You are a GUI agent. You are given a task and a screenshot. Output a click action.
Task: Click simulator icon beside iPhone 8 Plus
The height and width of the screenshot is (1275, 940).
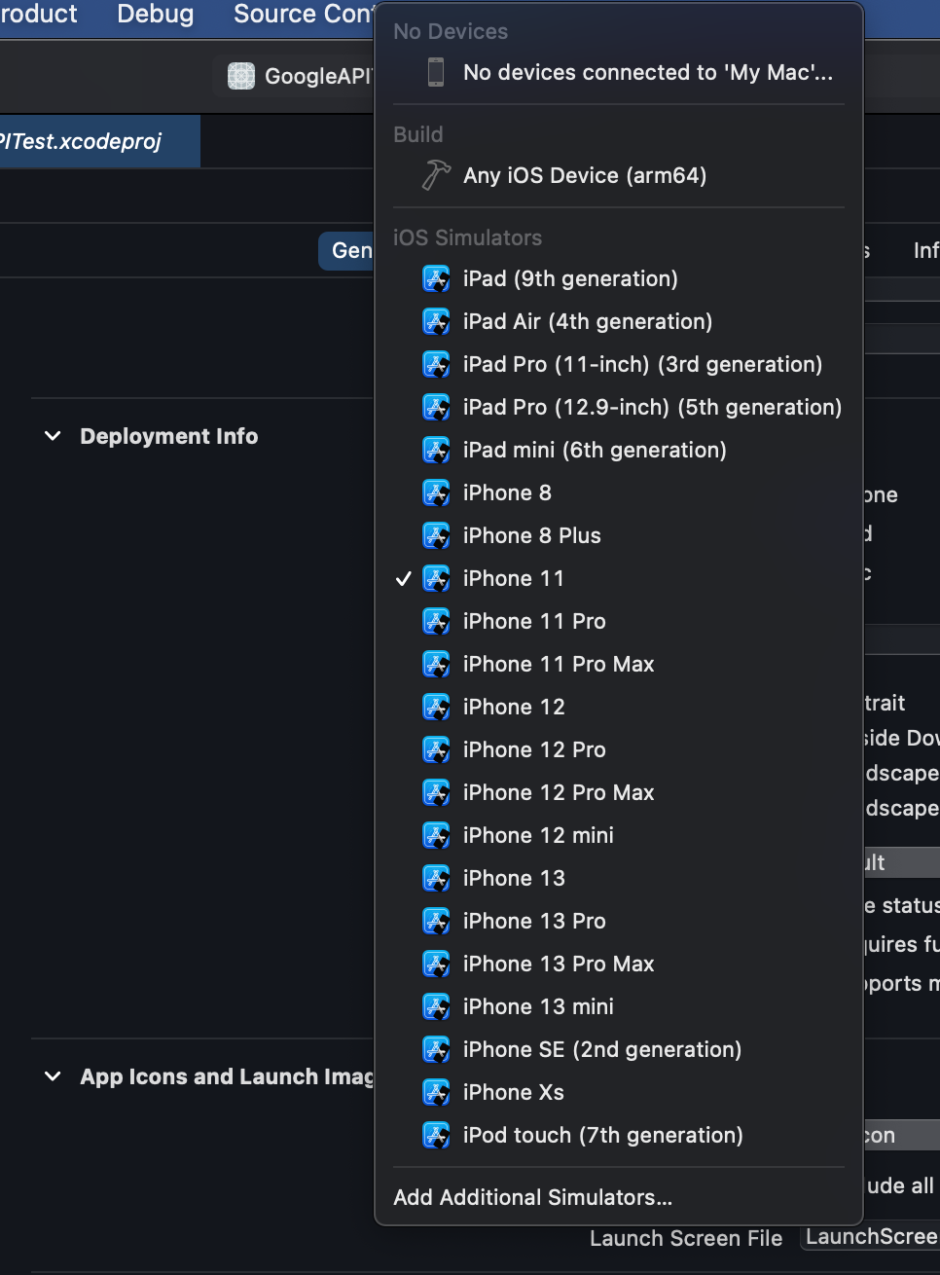(436, 536)
